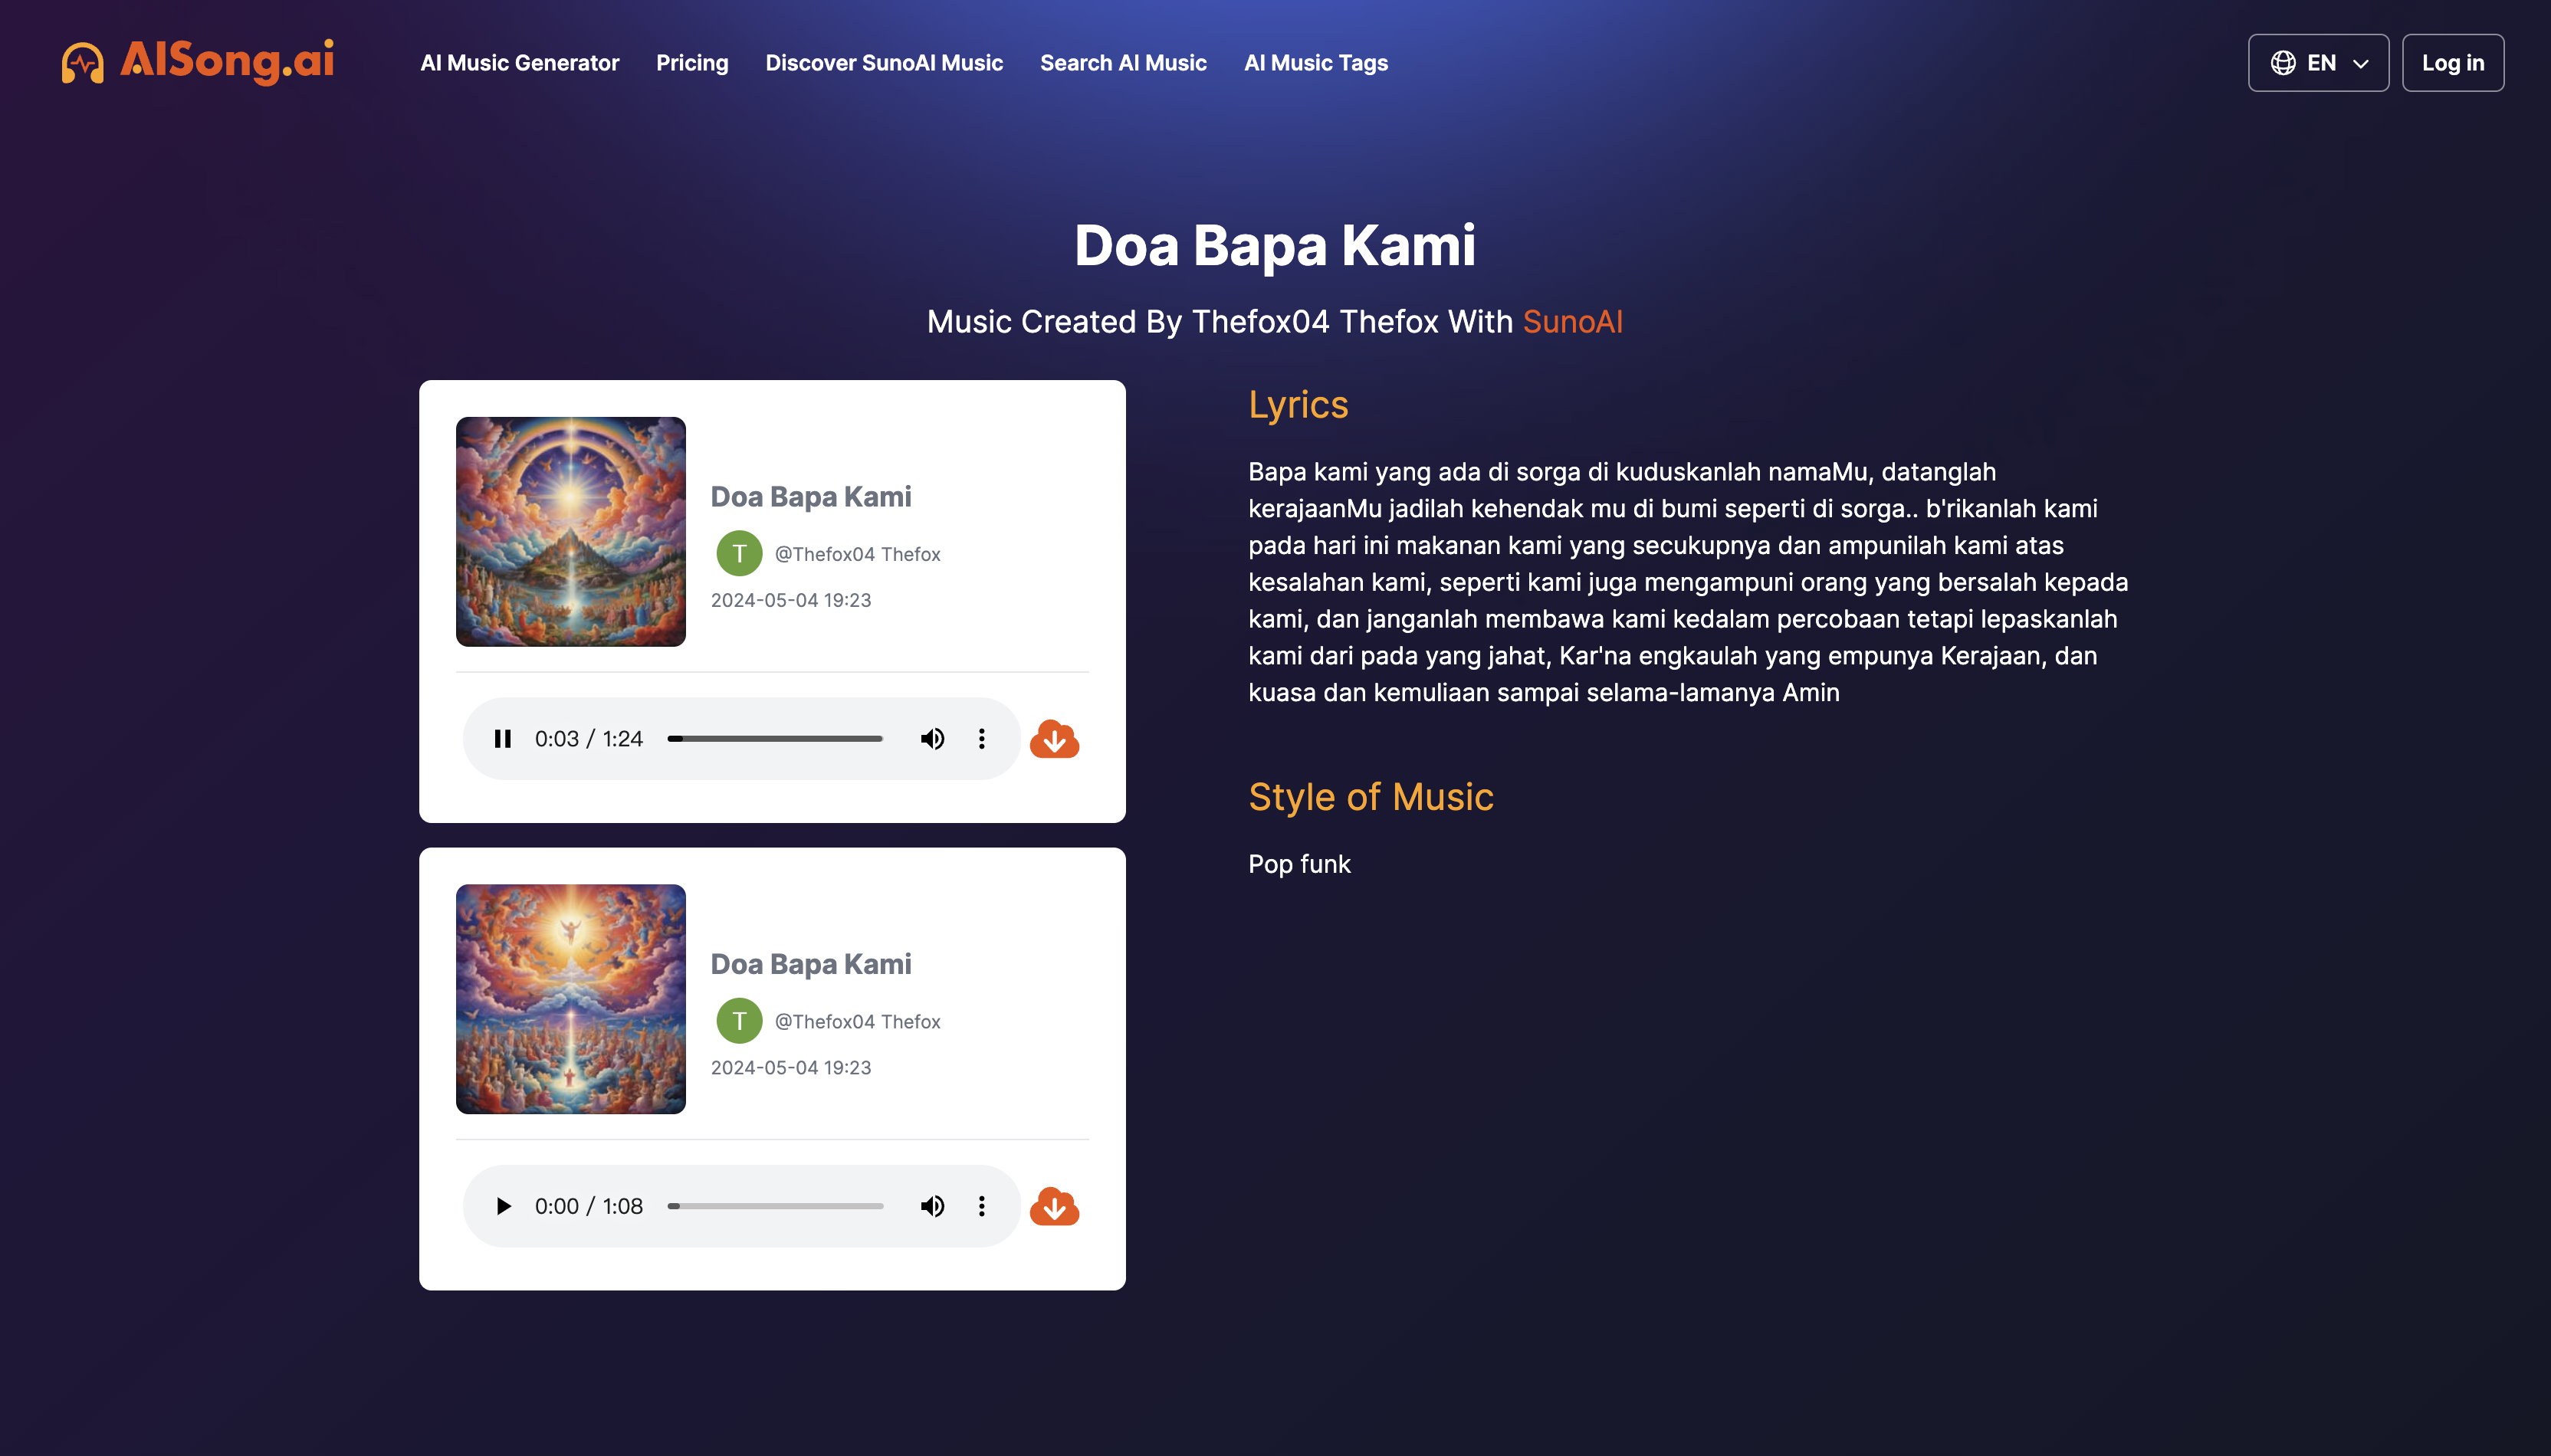The image size is (2551, 1456).
Task: Play the second Doa Bapa Kami track
Action: [503, 1206]
